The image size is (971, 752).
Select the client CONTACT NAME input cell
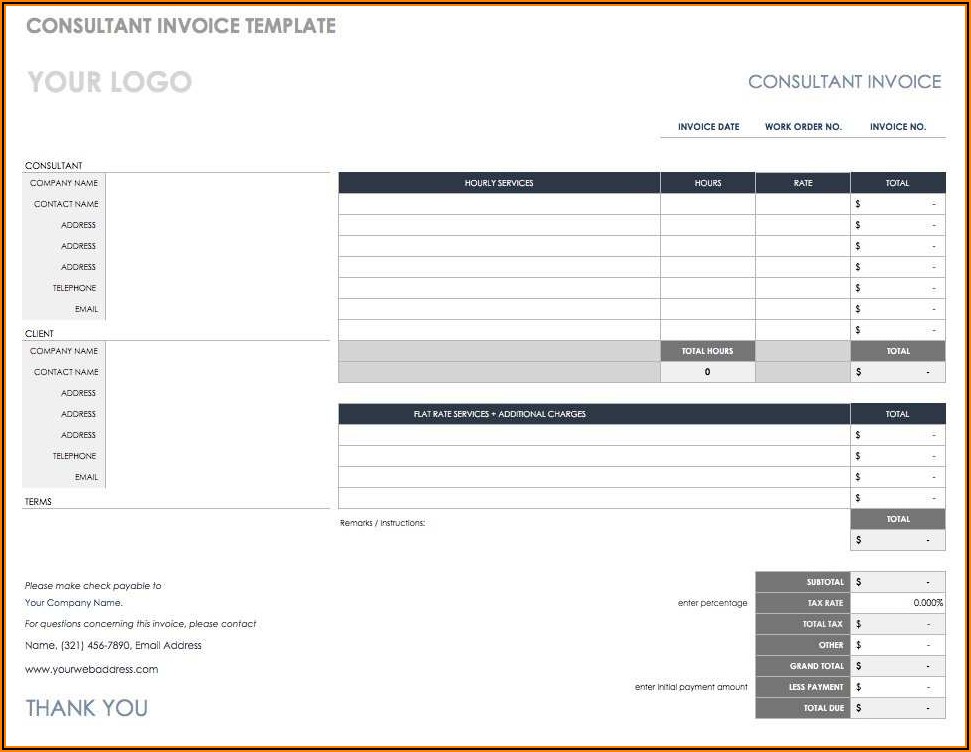tap(217, 372)
